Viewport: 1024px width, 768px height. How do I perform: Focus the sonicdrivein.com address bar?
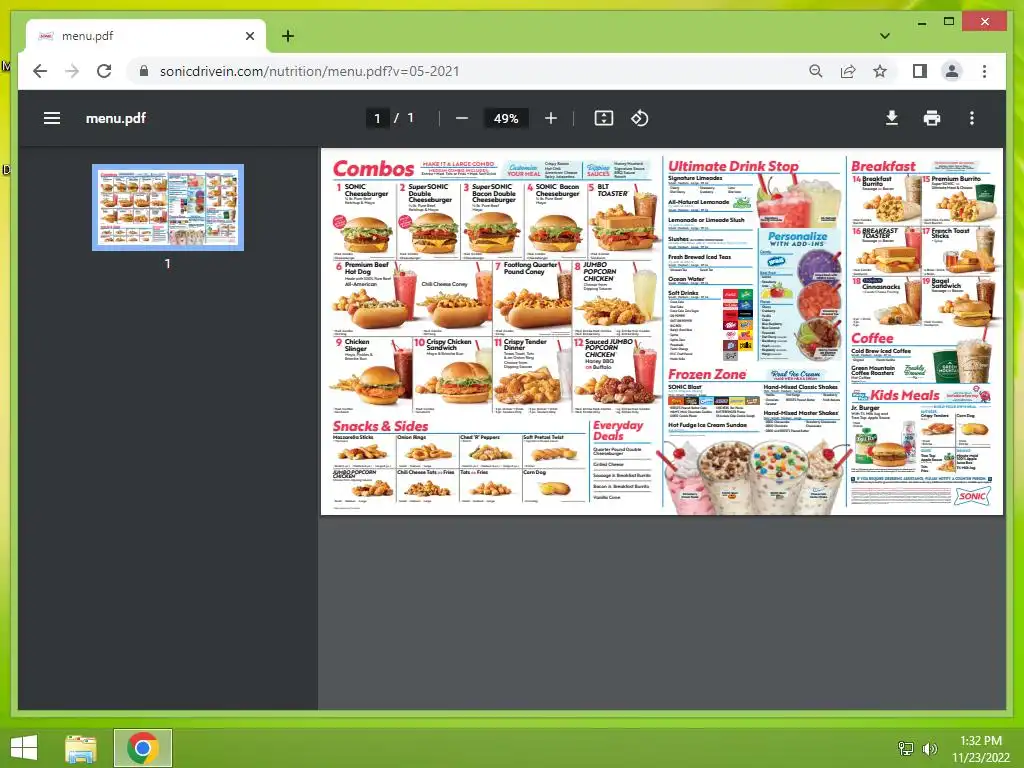coord(309,71)
